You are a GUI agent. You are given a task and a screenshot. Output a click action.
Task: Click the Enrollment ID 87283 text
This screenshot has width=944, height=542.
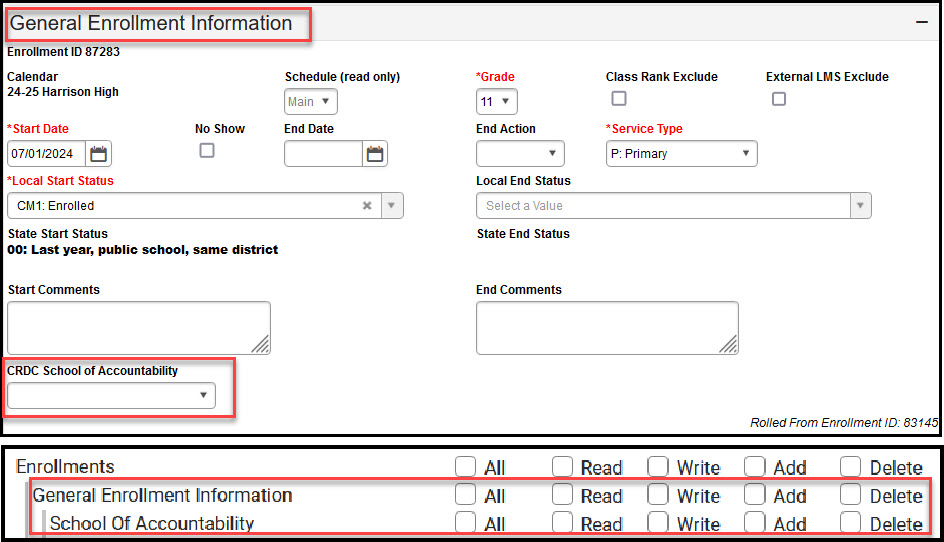pyautogui.click(x=63, y=52)
